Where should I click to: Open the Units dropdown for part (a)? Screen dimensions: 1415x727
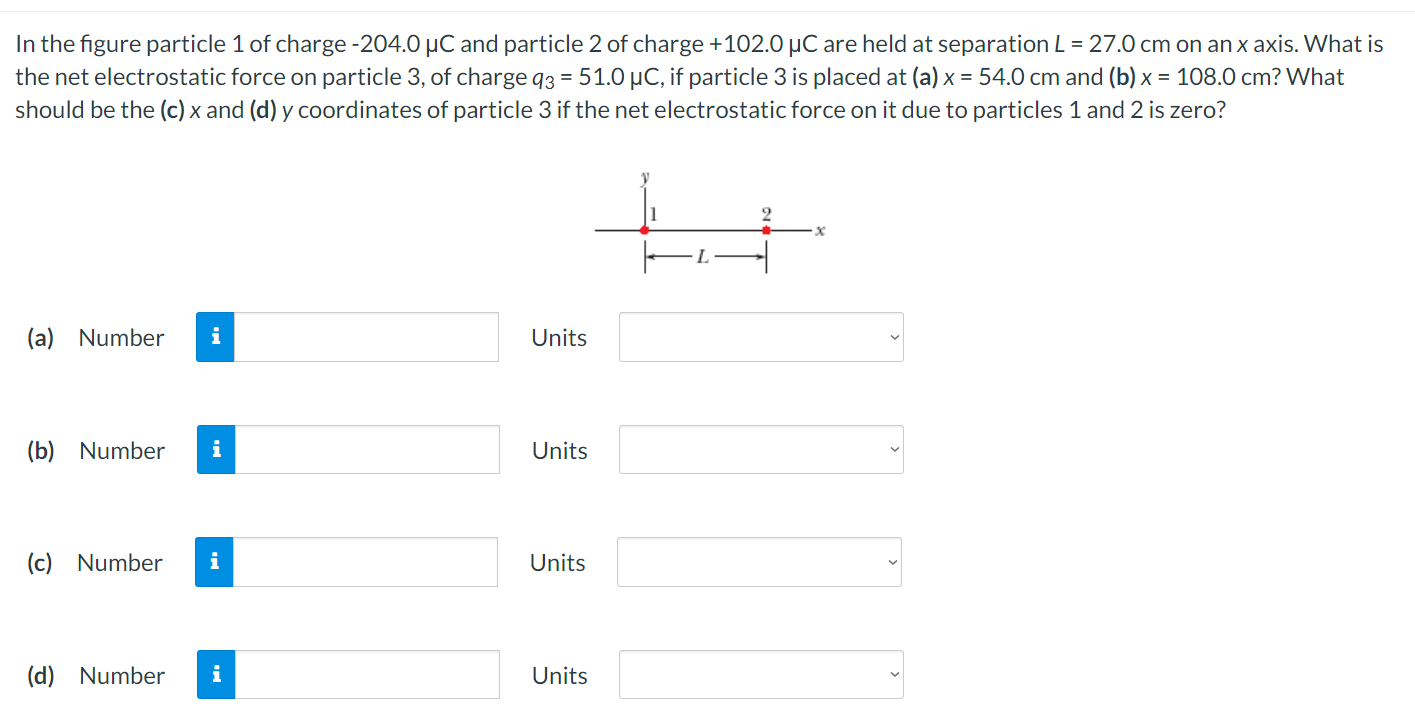point(760,337)
